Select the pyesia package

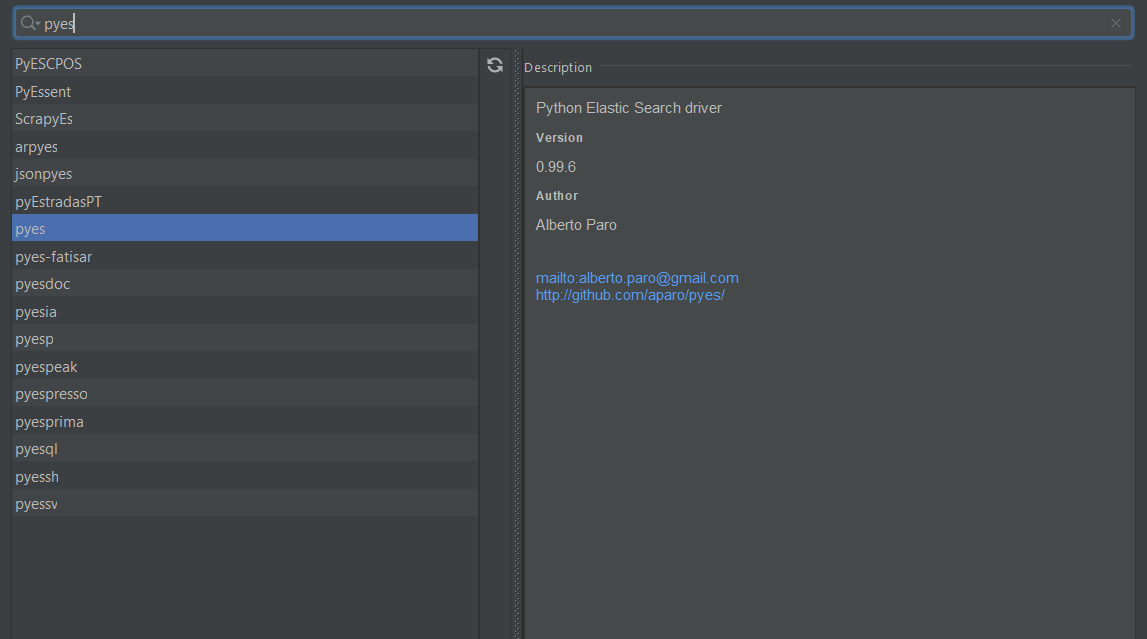[x=245, y=311]
